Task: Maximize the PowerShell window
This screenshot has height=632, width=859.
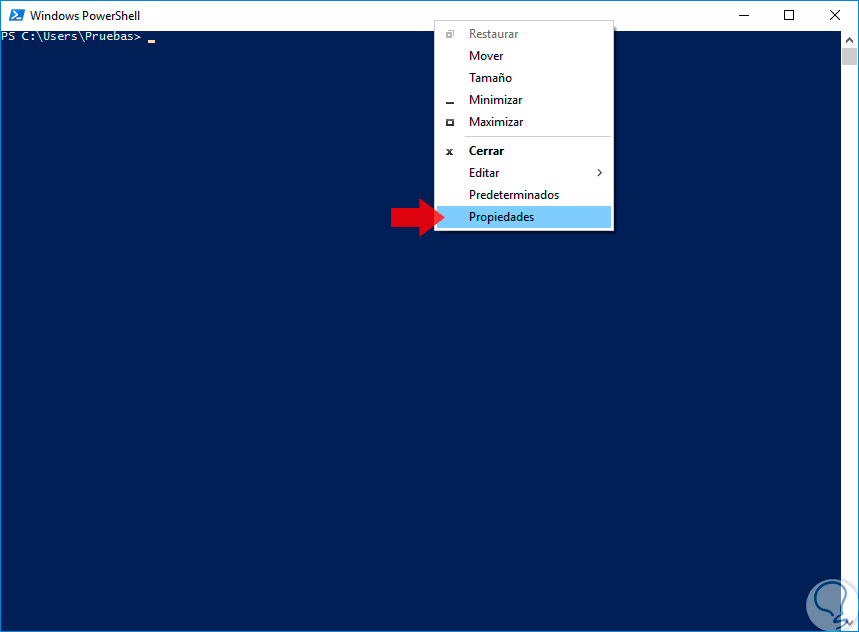Action: tap(789, 15)
